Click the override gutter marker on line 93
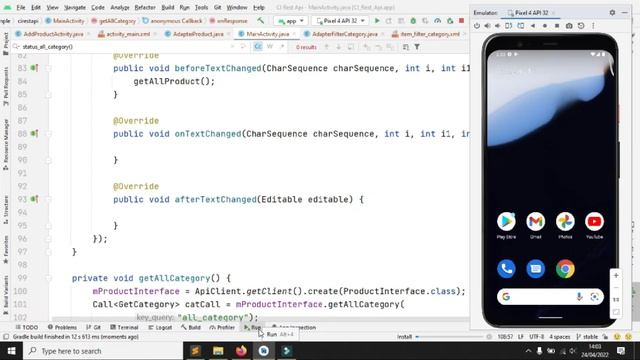This screenshot has height=360, width=640. coord(34,199)
